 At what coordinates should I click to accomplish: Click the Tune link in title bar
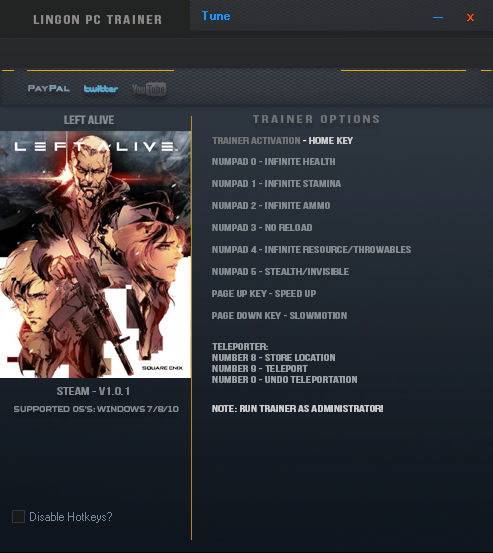coord(216,16)
